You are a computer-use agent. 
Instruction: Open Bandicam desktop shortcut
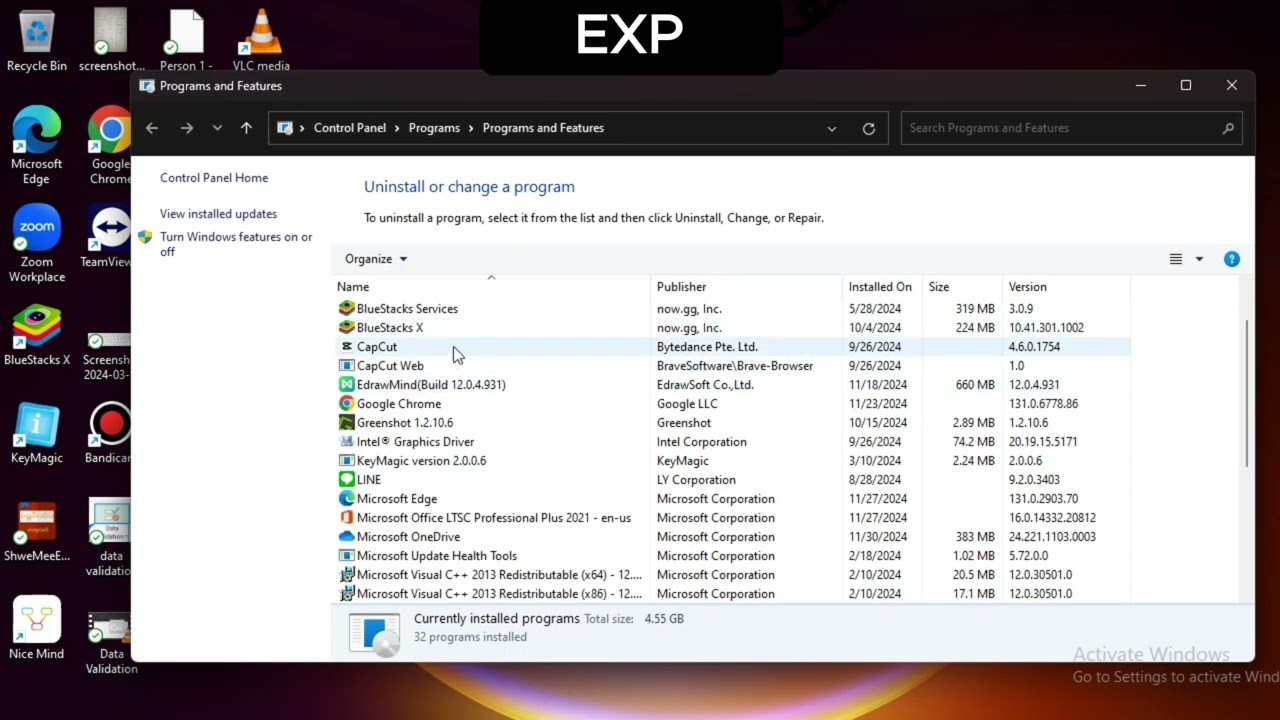tap(108, 434)
